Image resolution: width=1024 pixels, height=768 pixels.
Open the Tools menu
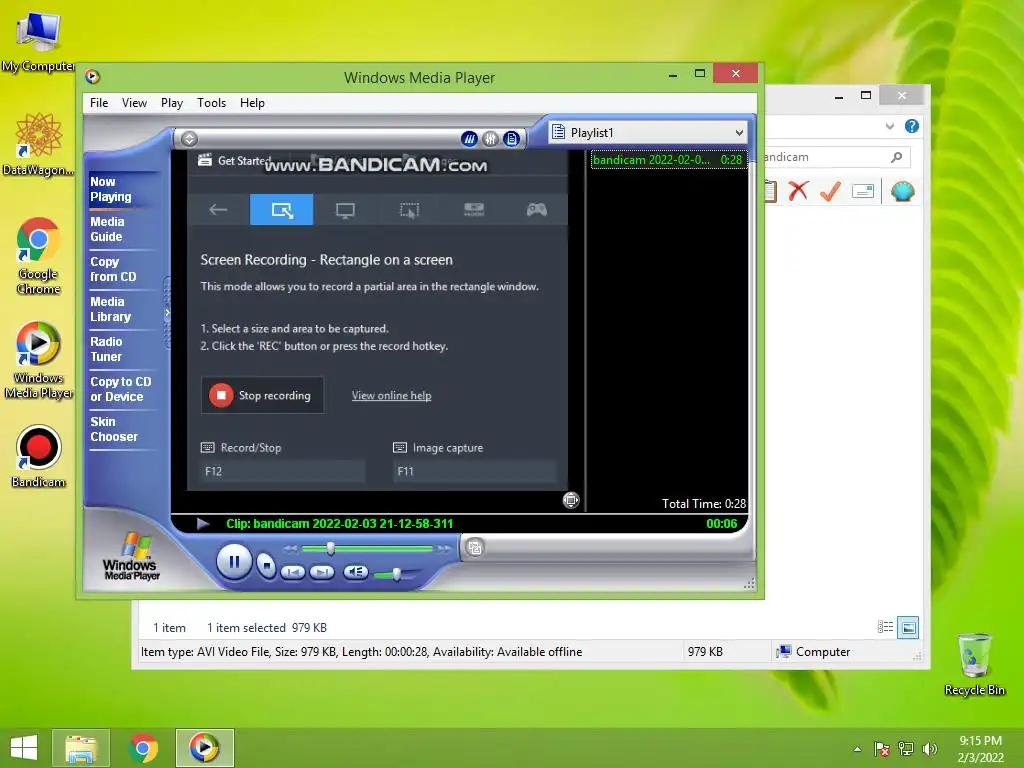212,103
